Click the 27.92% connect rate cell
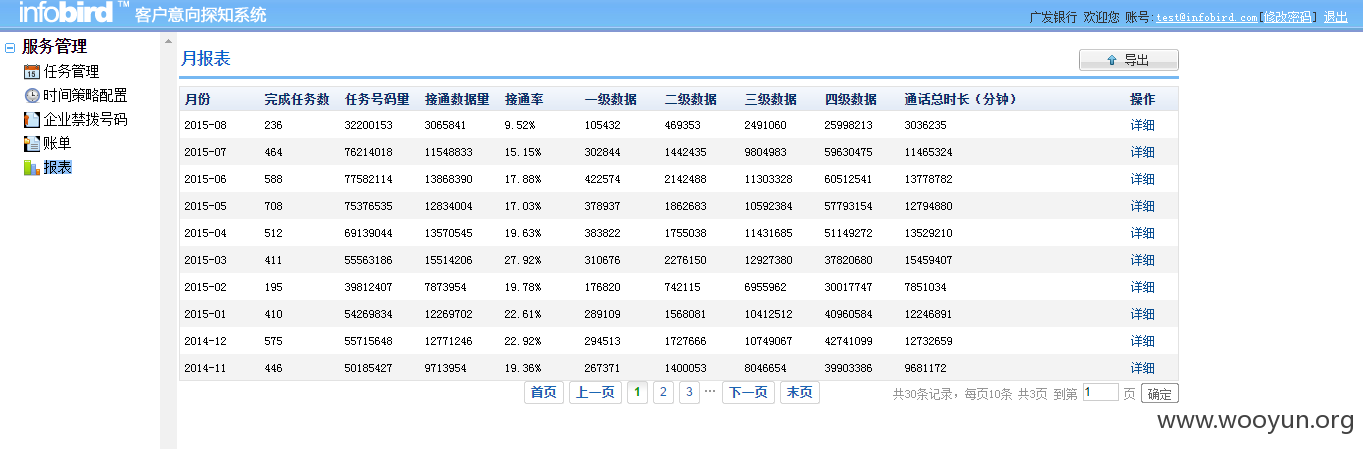Image resolution: width=1363 pixels, height=449 pixels. tap(523, 260)
